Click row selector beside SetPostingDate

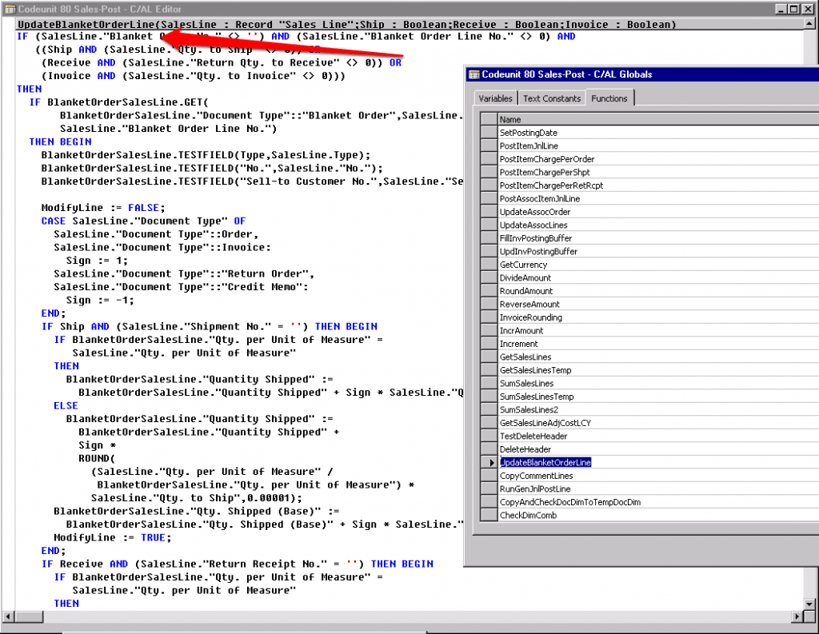pos(489,133)
